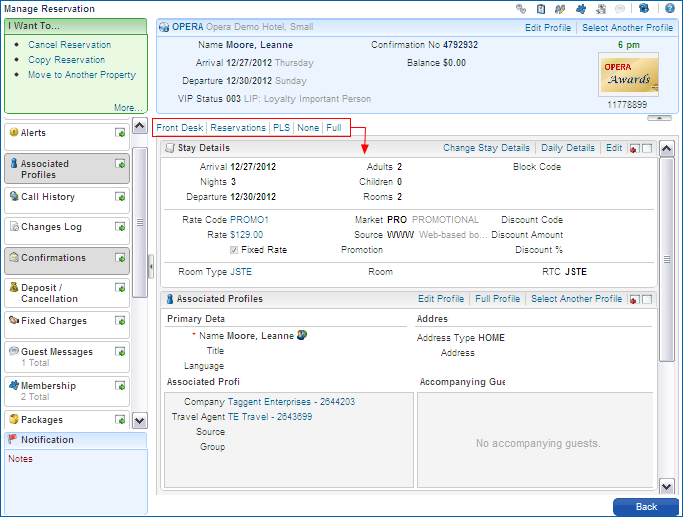Image resolution: width=683 pixels, height=517 pixels.
Task: Click the Cancel Reservation link
Action: point(70,45)
